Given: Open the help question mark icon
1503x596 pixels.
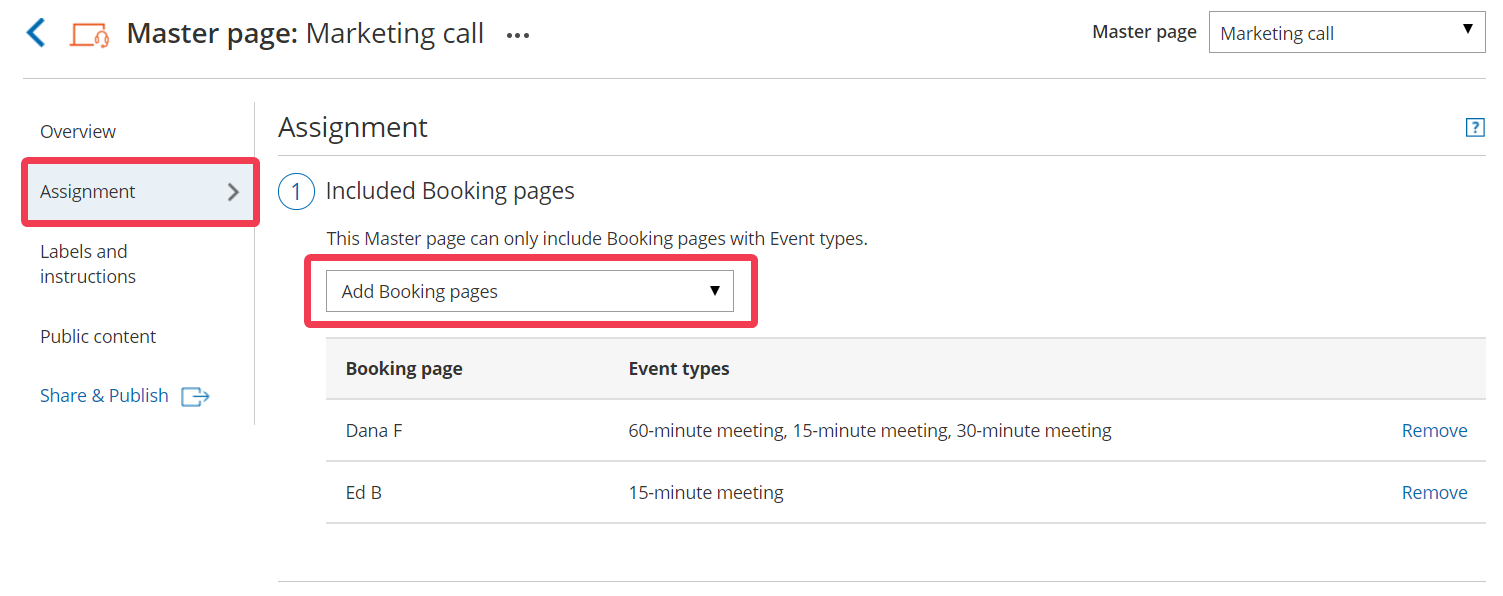Looking at the screenshot, I should pos(1474,127).
